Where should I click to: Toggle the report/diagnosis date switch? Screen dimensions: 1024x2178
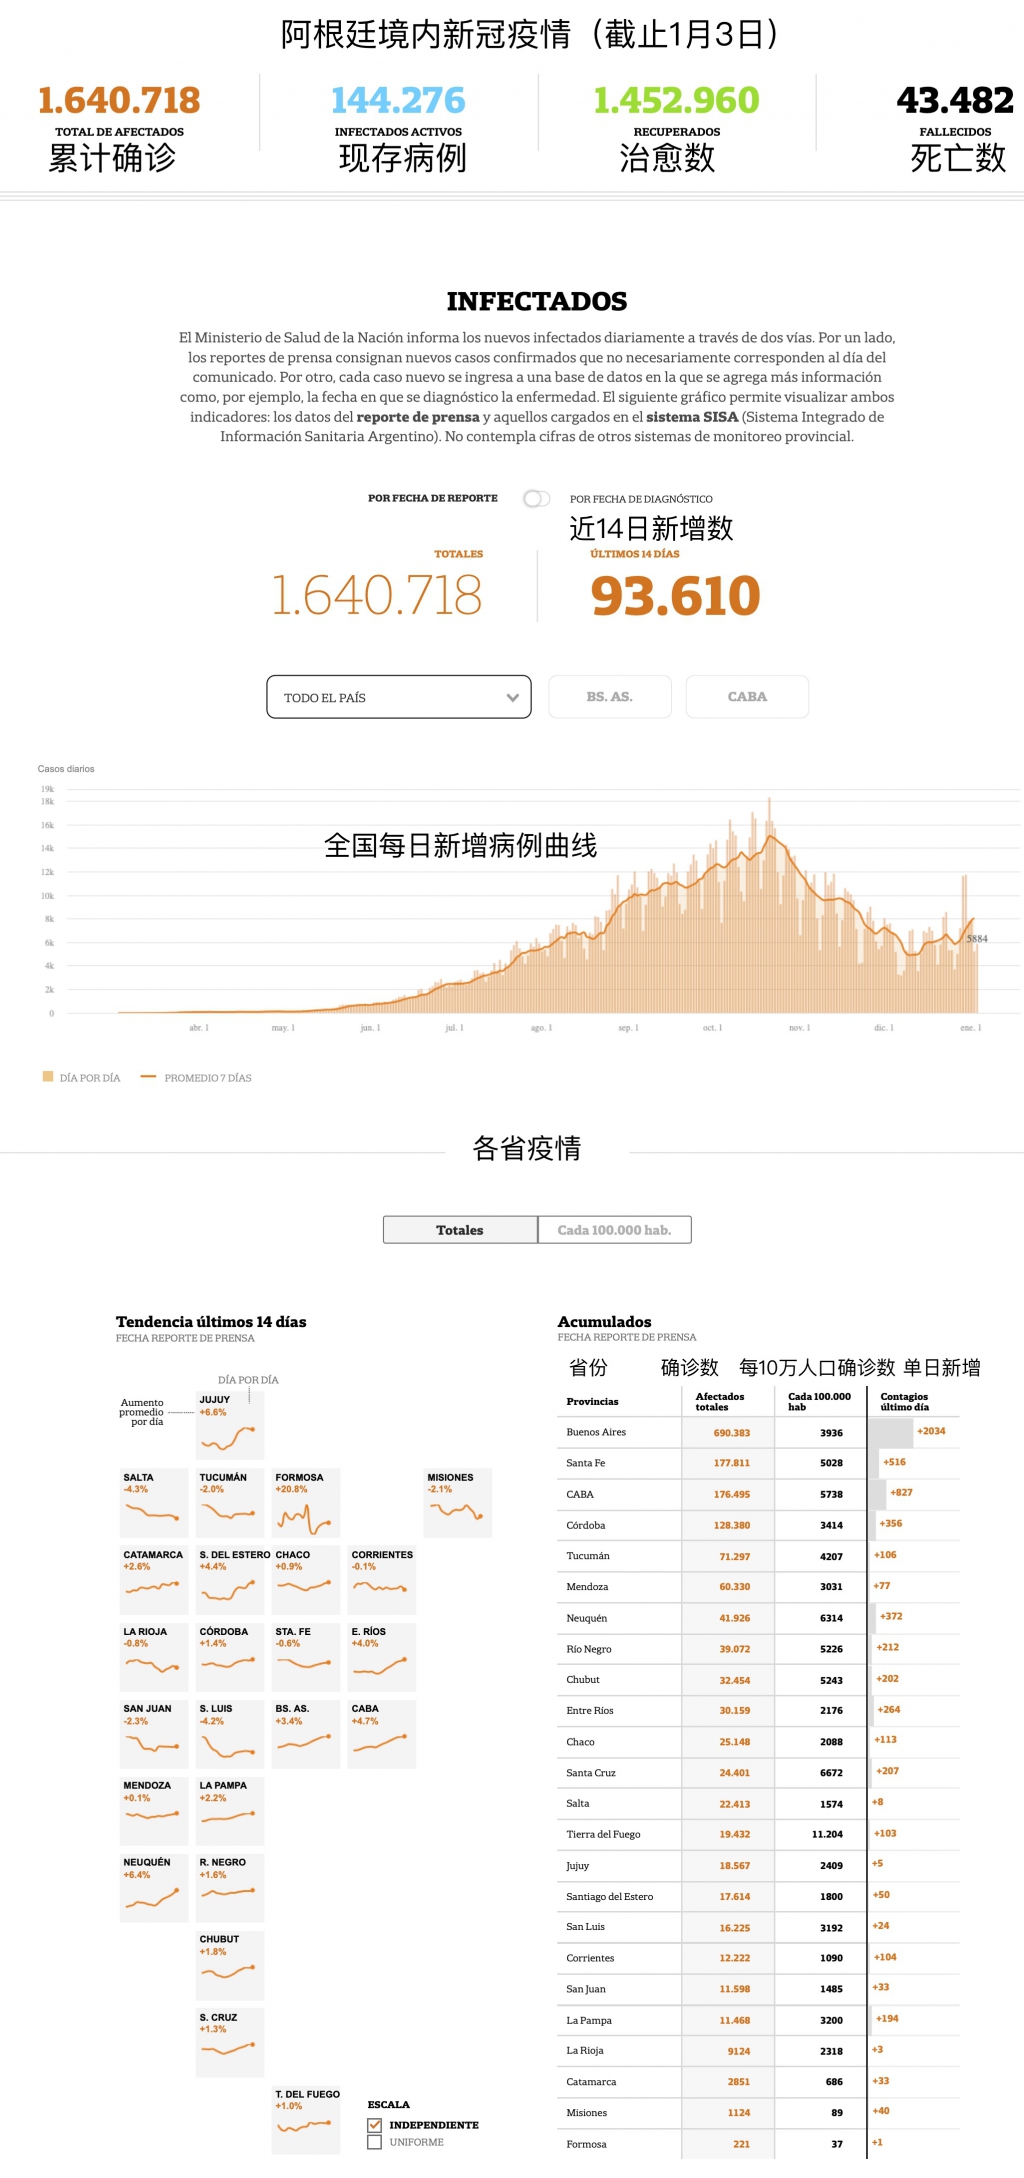click(x=537, y=498)
